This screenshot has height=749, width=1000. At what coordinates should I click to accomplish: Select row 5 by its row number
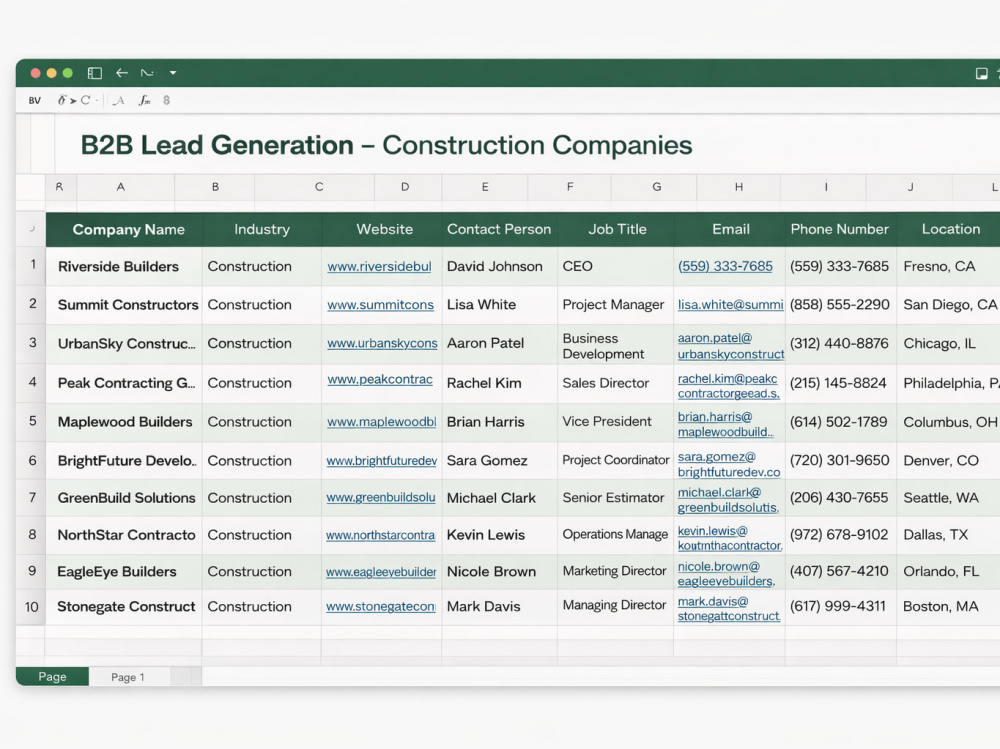click(x=32, y=421)
